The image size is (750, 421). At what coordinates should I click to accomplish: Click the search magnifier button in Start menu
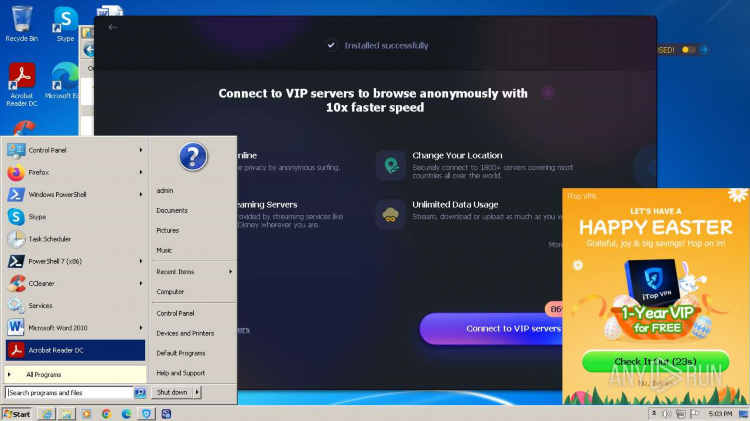[140, 393]
